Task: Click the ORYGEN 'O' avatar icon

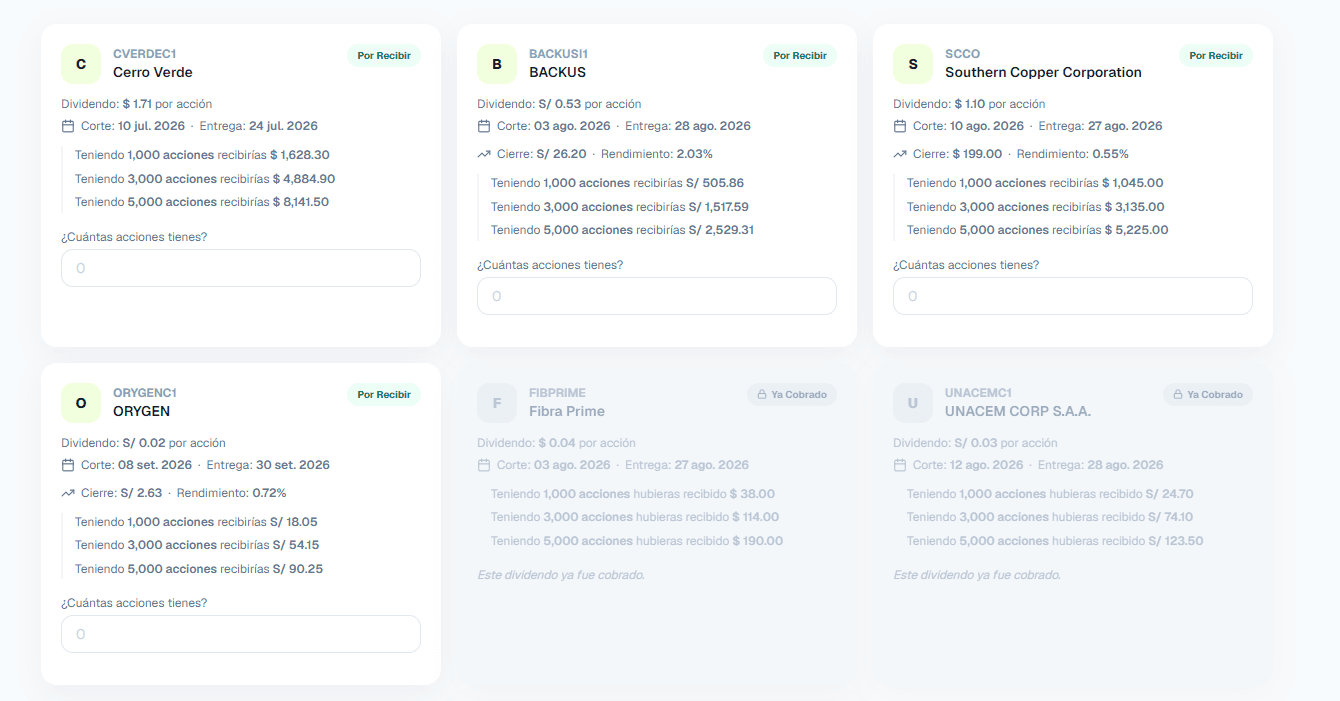Action: coord(81,403)
